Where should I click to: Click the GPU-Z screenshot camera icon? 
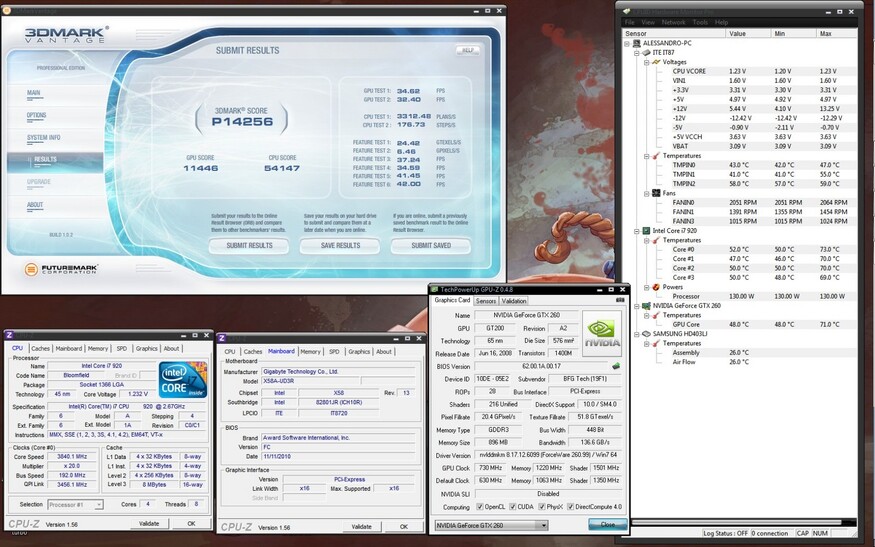[x=620, y=300]
